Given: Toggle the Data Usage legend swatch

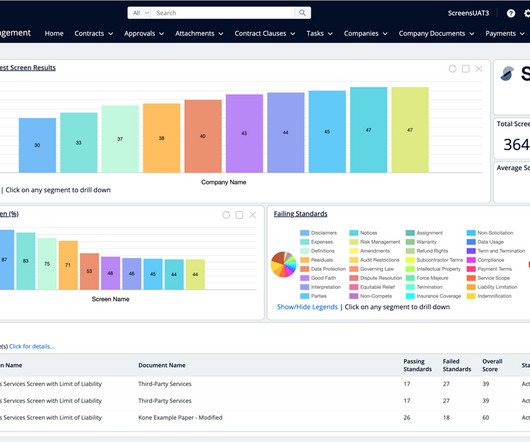Looking at the screenshot, I should coord(471,242).
